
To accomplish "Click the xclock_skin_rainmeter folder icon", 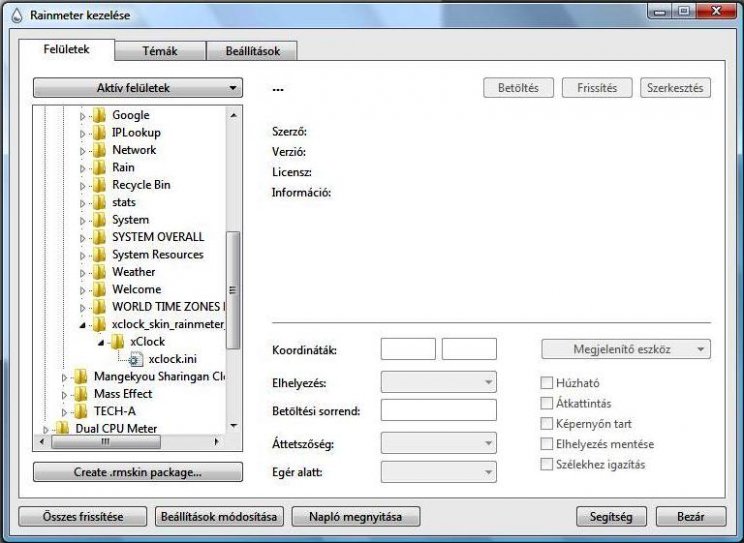I will coord(99,324).
